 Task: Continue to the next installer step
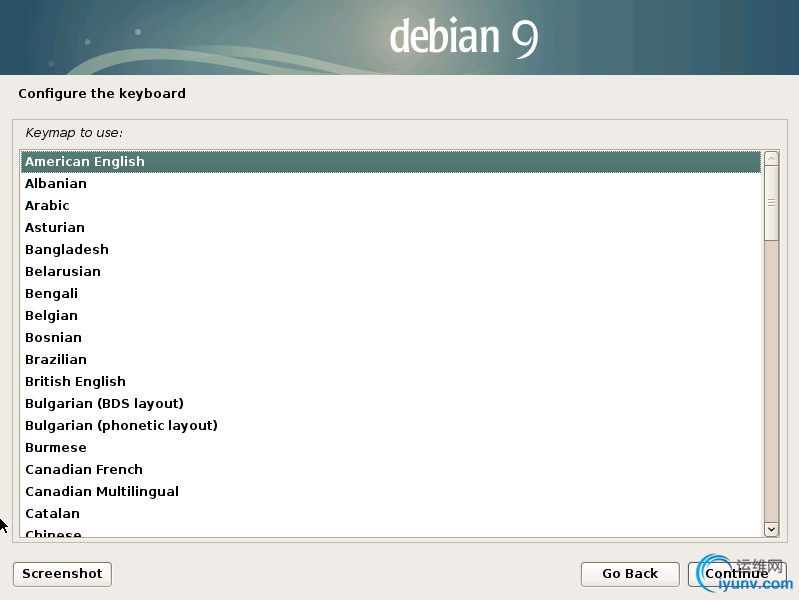coord(737,574)
